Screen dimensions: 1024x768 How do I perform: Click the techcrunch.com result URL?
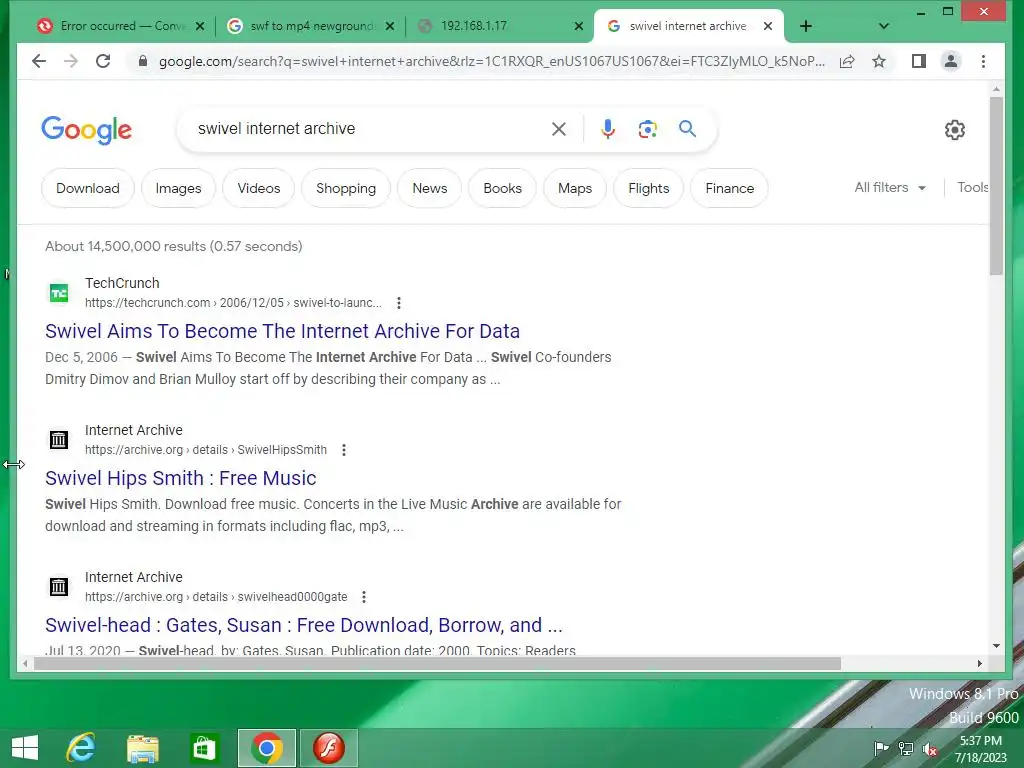point(233,303)
